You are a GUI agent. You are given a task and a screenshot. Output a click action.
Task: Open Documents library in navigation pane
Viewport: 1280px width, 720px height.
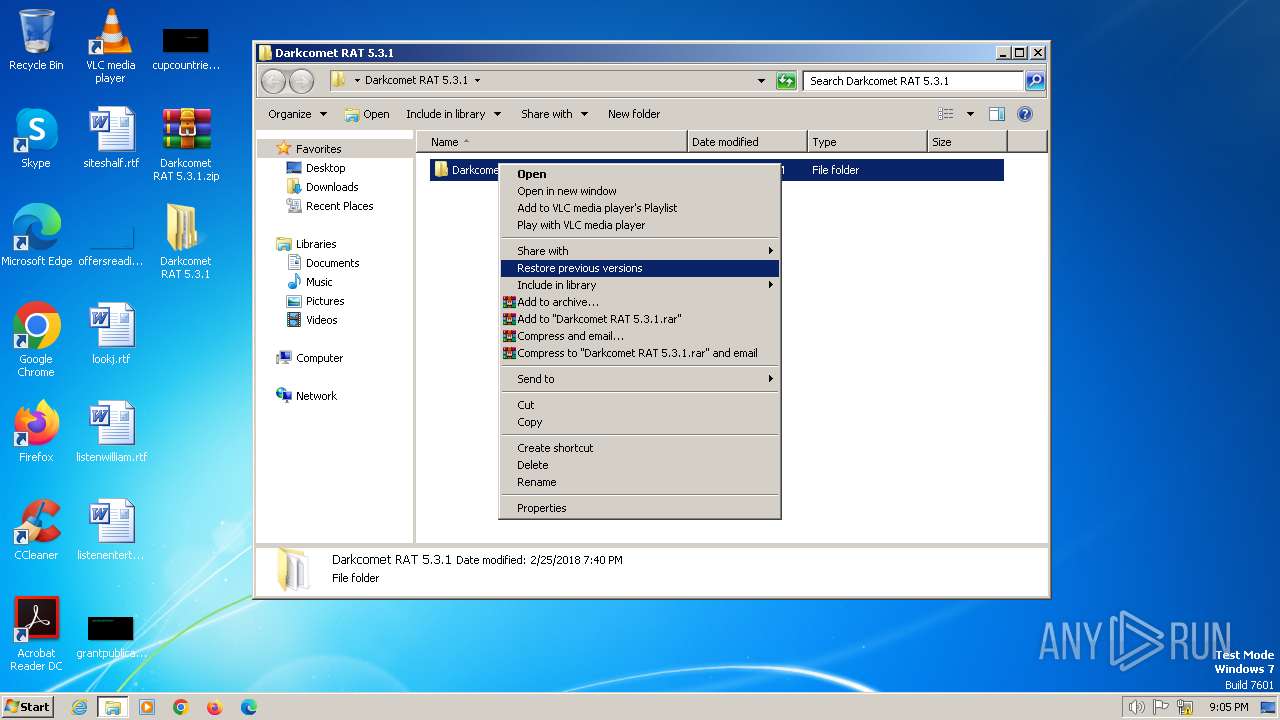(323, 263)
